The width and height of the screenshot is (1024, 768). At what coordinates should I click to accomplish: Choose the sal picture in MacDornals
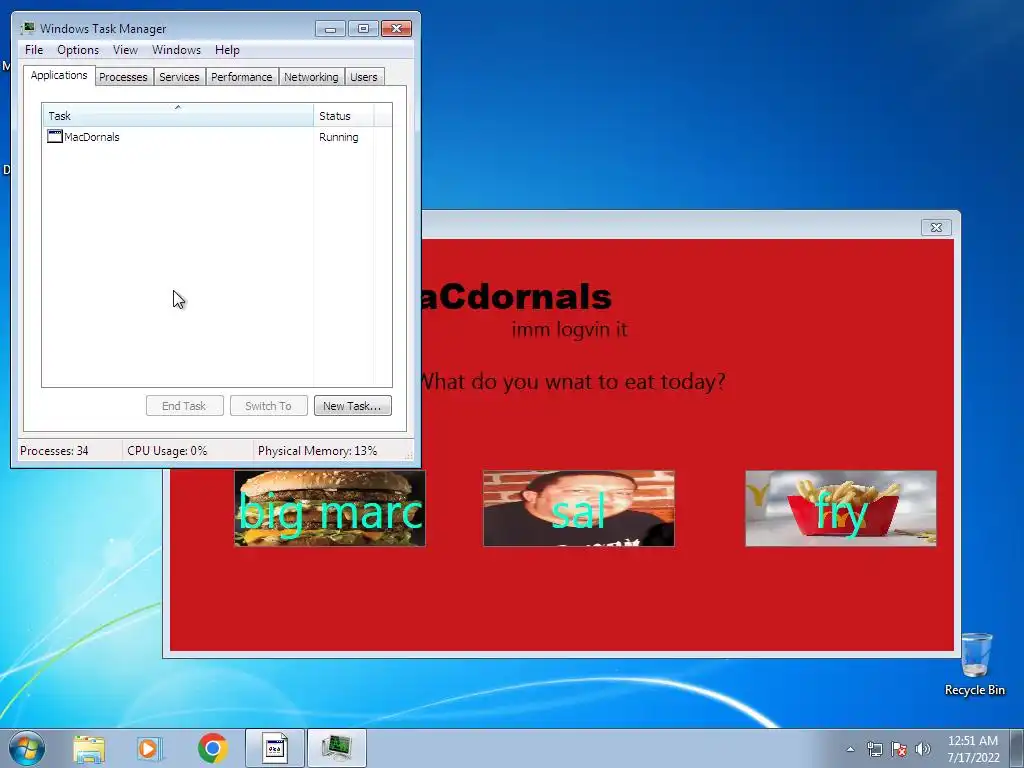point(579,508)
